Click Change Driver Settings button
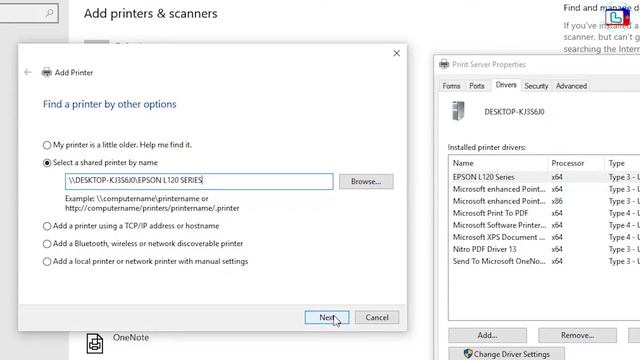Viewport: 640px width, 360px height. click(507, 353)
